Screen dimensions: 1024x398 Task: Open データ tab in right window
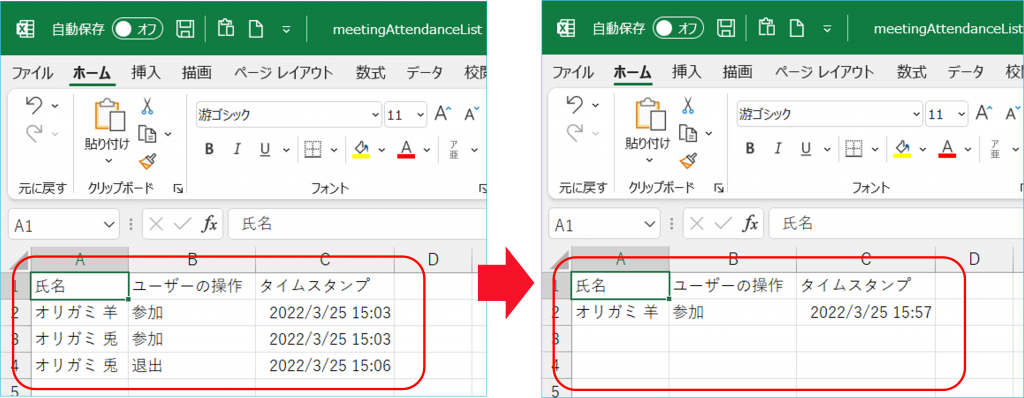tap(965, 73)
